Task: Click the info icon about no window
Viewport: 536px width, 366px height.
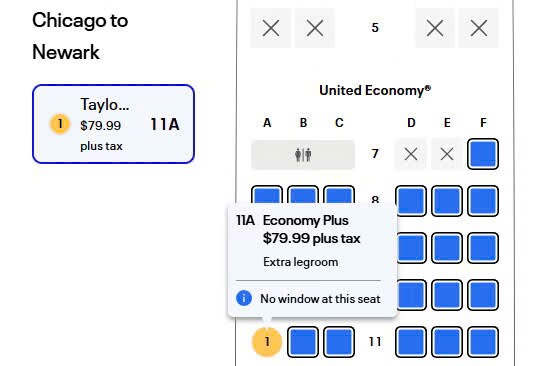Action: pyautogui.click(x=244, y=298)
